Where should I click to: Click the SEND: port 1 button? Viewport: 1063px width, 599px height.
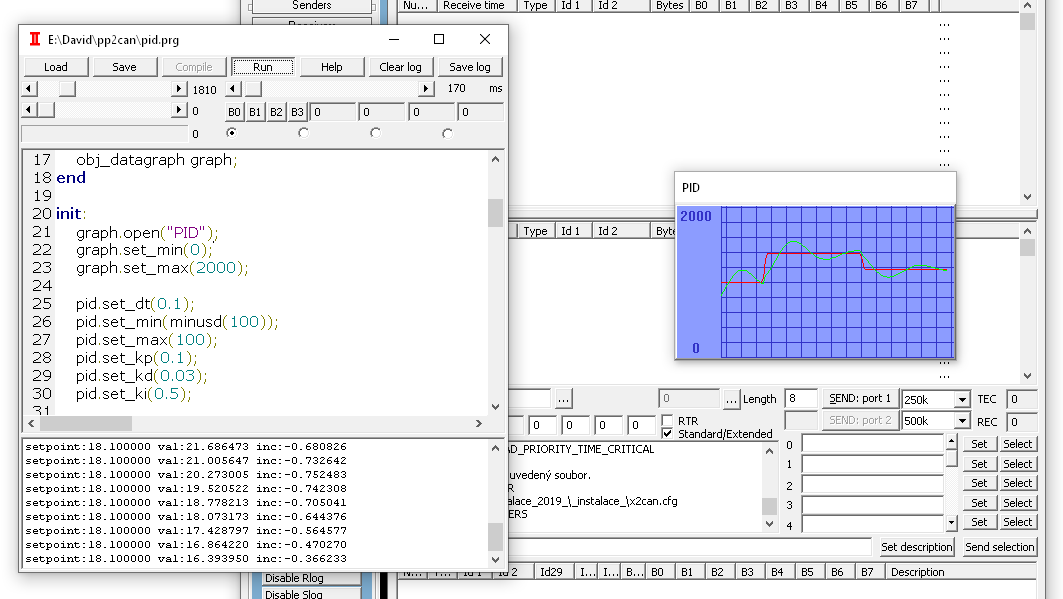click(x=860, y=398)
